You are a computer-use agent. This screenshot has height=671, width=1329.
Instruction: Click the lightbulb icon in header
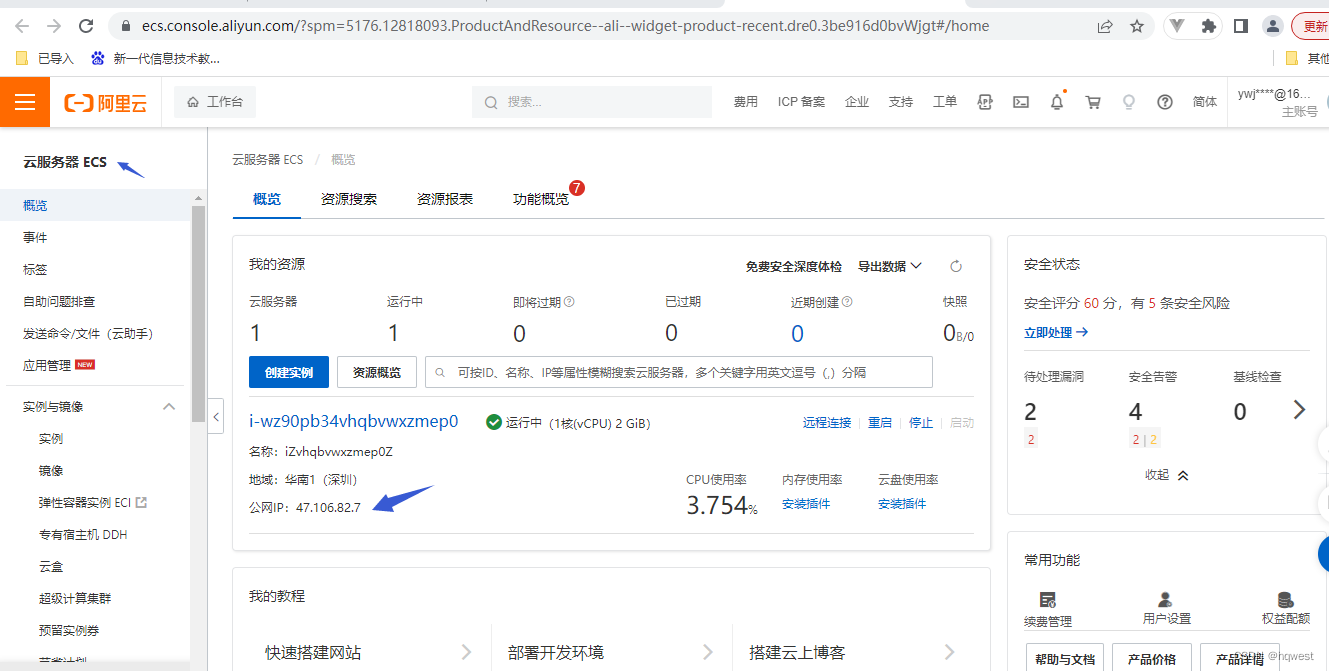(x=1129, y=102)
